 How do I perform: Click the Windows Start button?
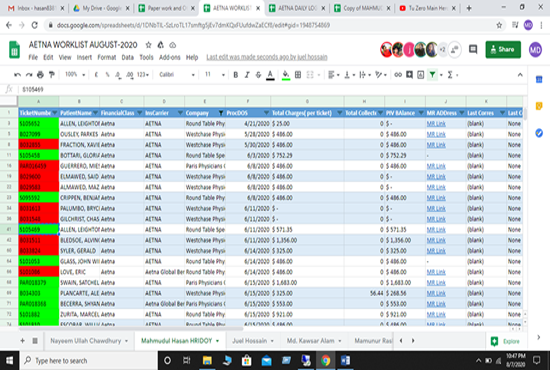[x=9, y=361]
